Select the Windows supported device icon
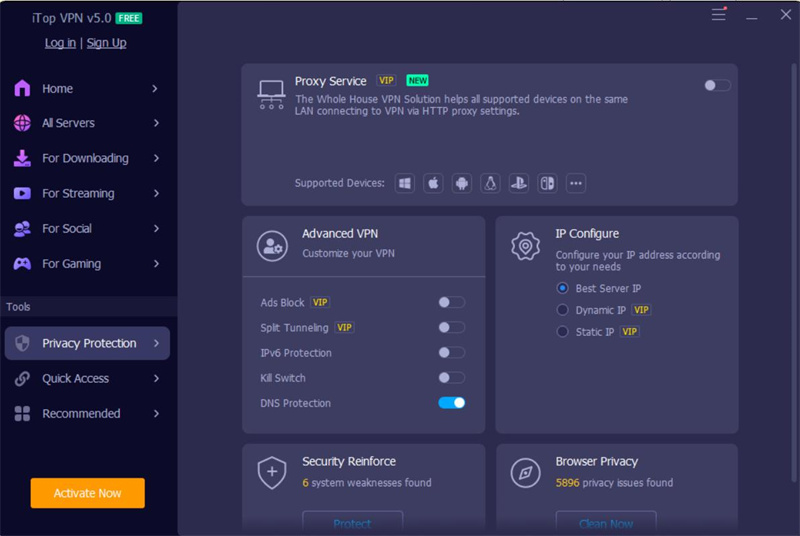Image resolution: width=800 pixels, height=536 pixels. [x=405, y=183]
